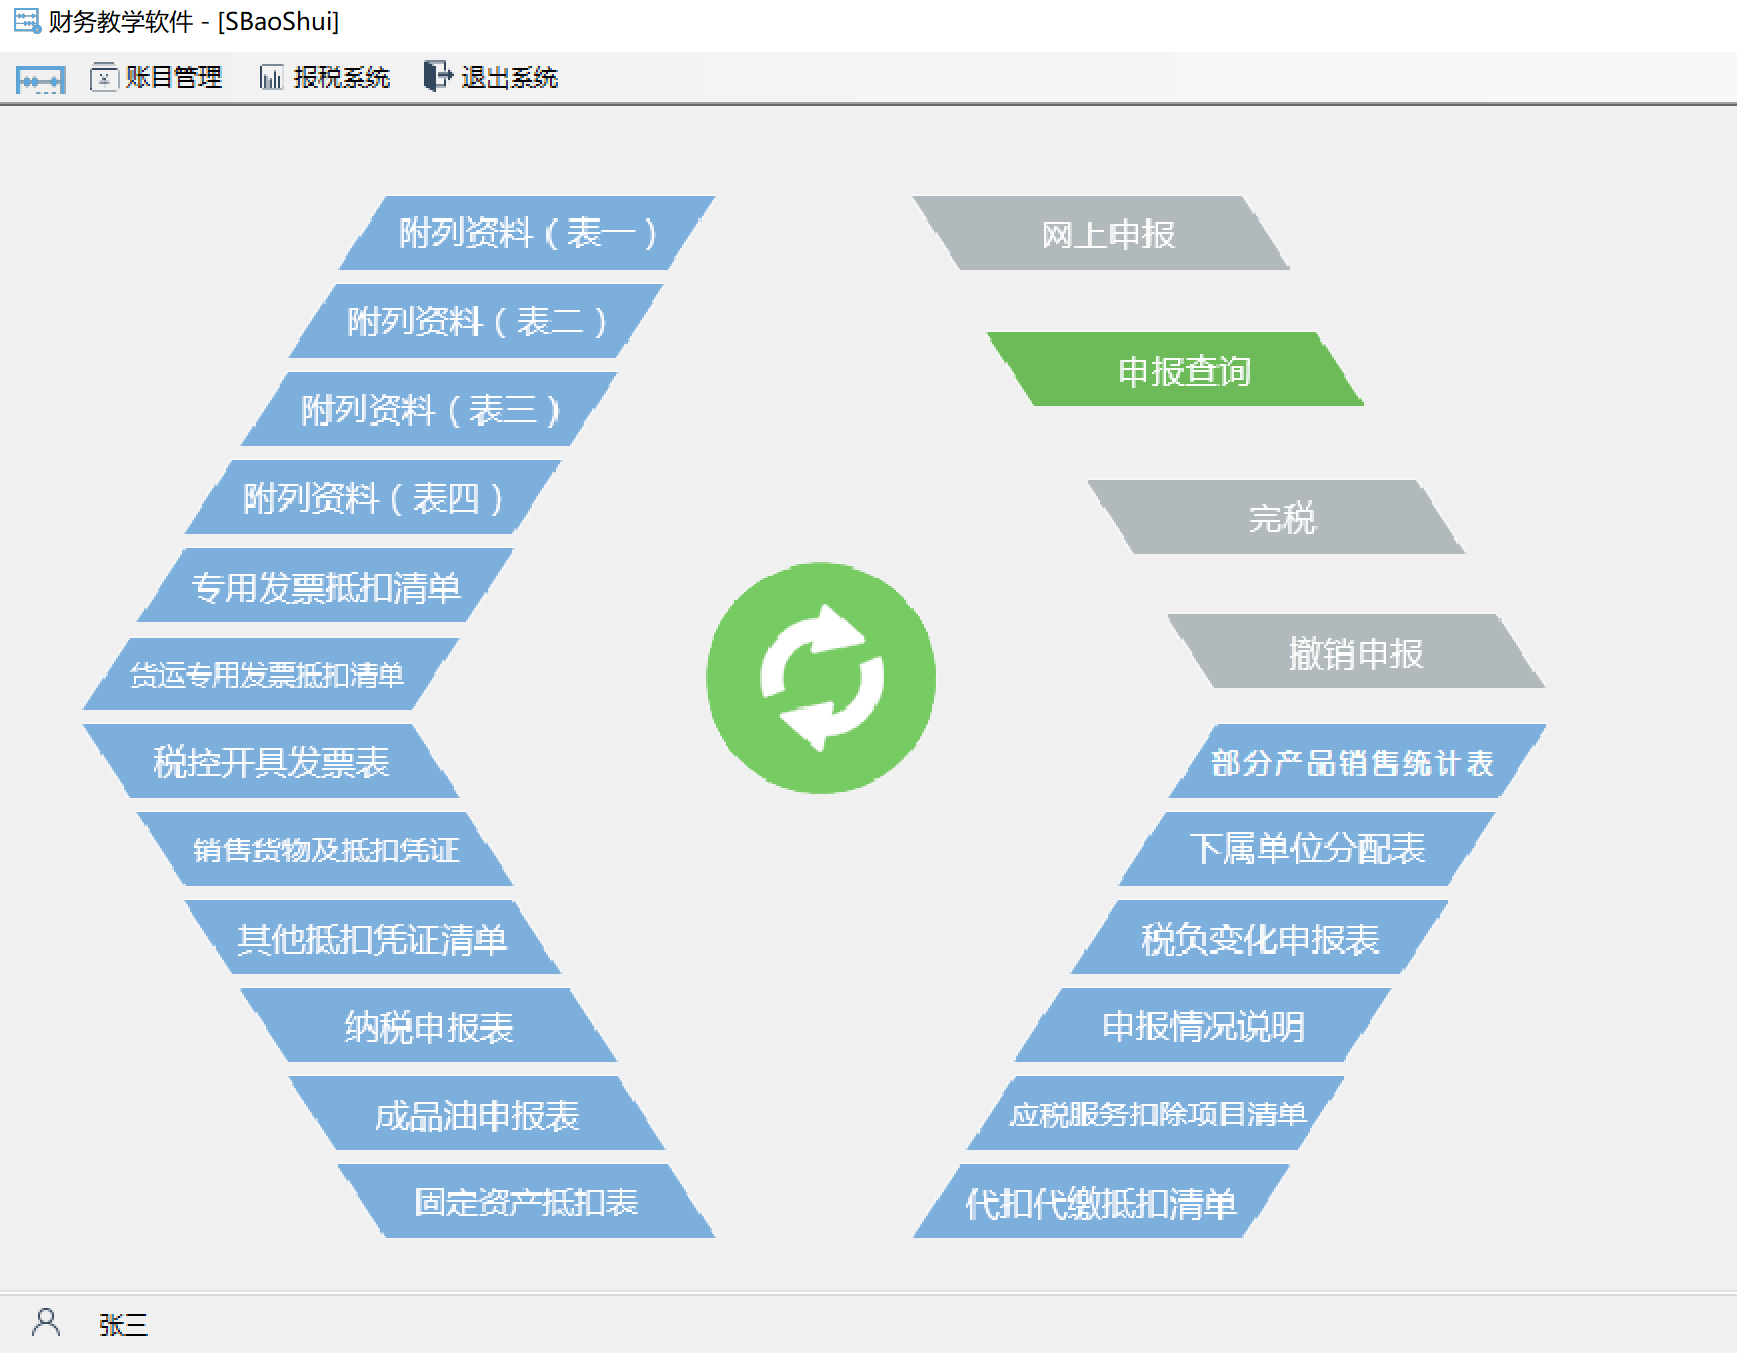Select 税控开具发票表 tile
This screenshot has height=1353, width=1737.
click(271, 762)
